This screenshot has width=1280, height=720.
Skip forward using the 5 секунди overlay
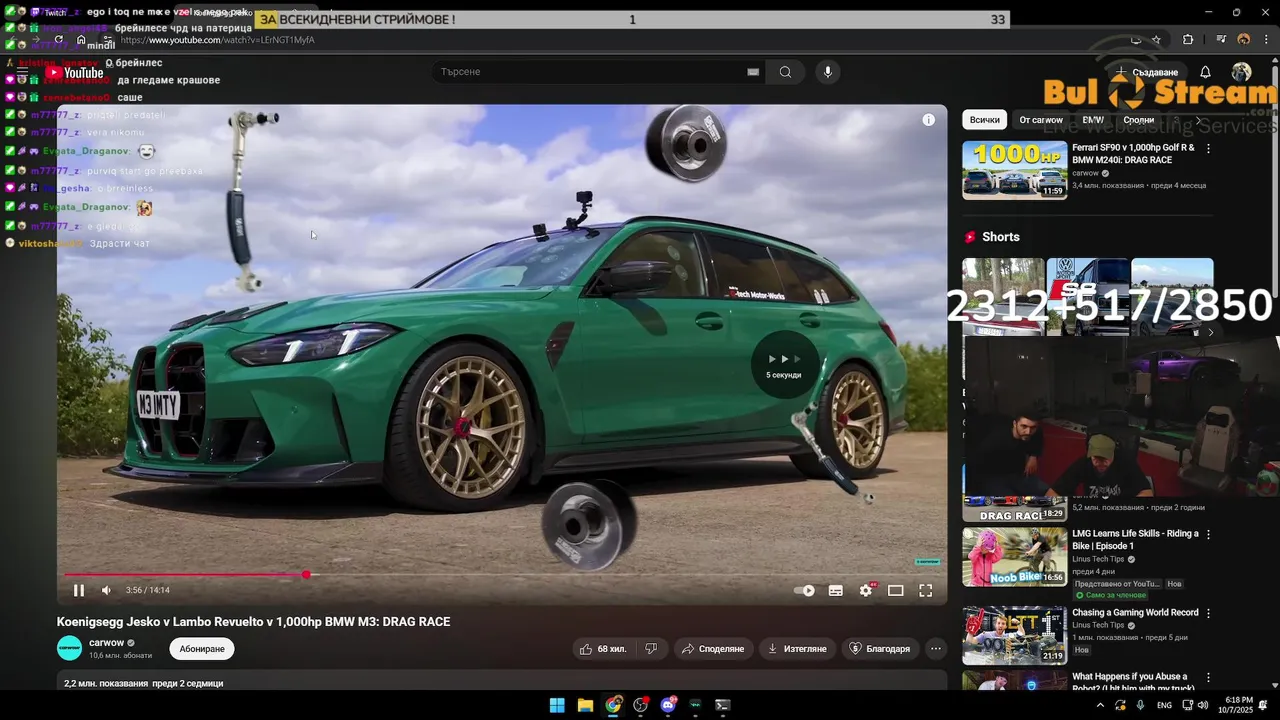click(x=784, y=365)
